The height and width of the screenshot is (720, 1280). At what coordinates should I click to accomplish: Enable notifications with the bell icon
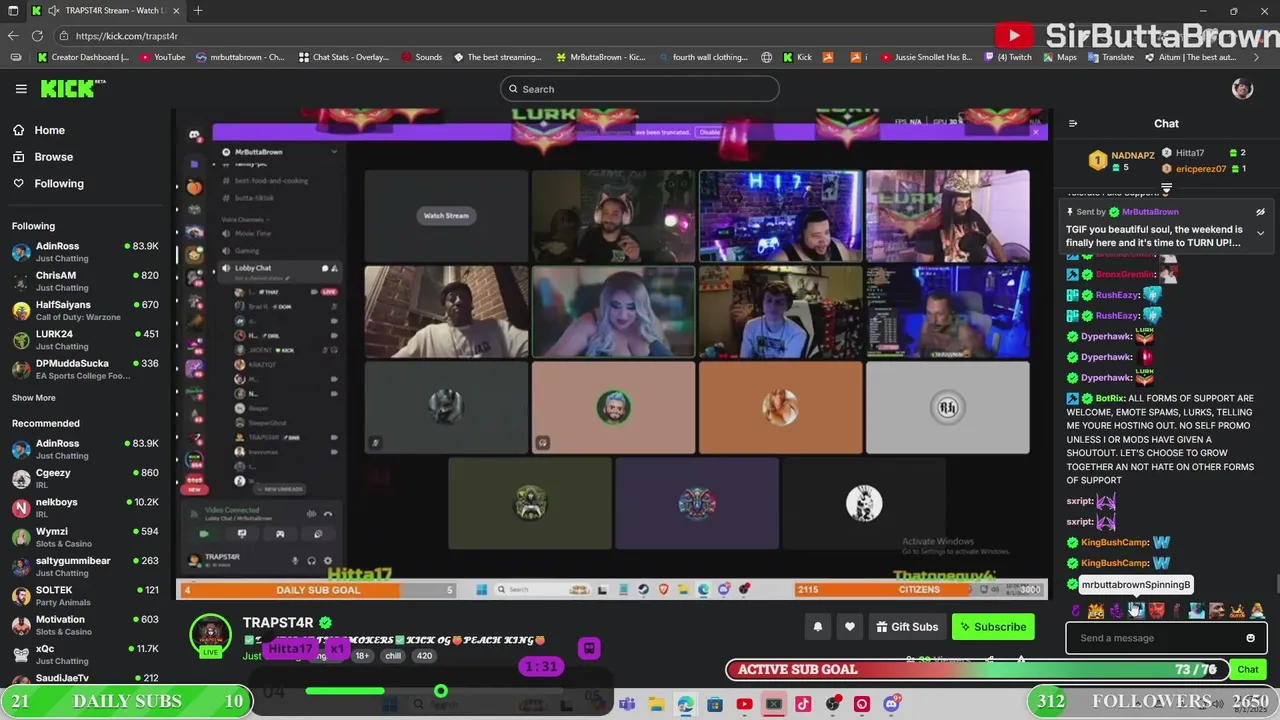pyautogui.click(x=817, y=627)
